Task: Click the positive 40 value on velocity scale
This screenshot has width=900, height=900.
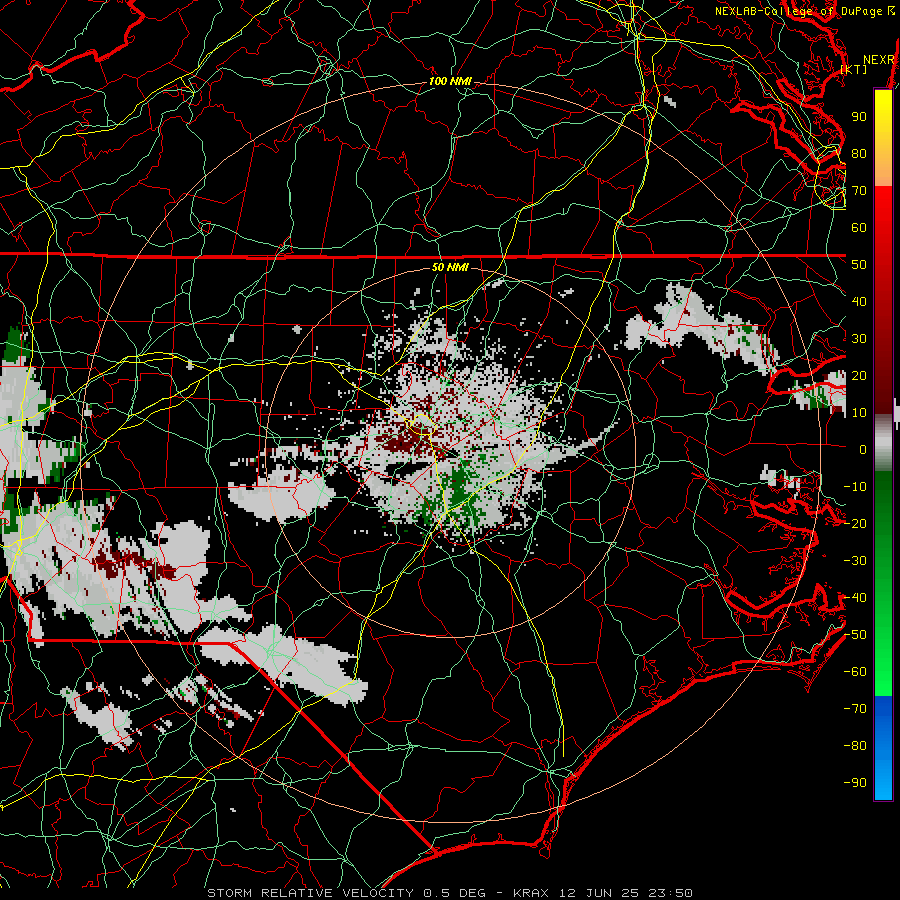Action: (x=859, y=301)
